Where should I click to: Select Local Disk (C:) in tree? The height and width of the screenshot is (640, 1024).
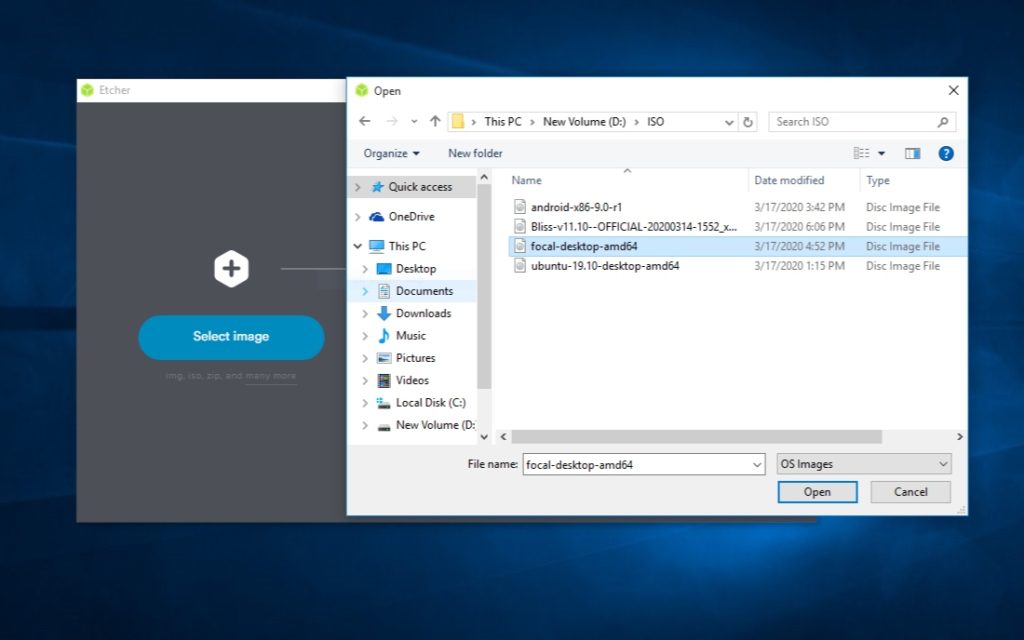pos(430,403)
